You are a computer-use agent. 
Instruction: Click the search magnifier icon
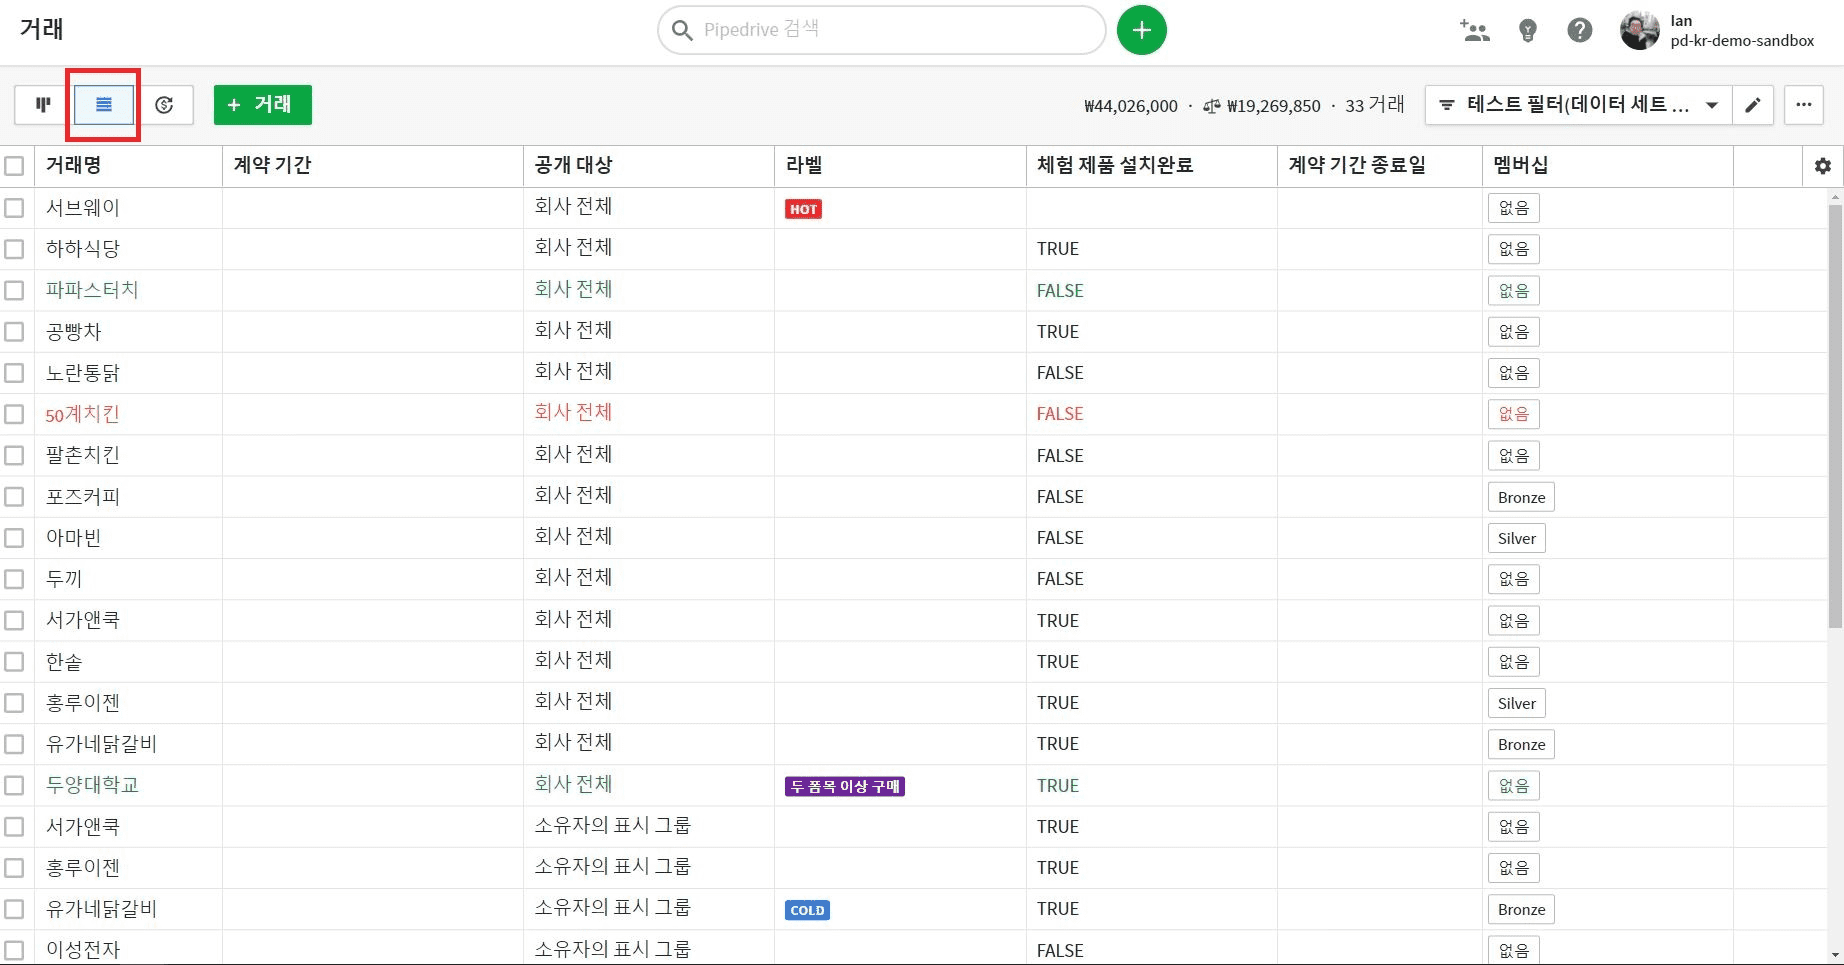[682, 30]
